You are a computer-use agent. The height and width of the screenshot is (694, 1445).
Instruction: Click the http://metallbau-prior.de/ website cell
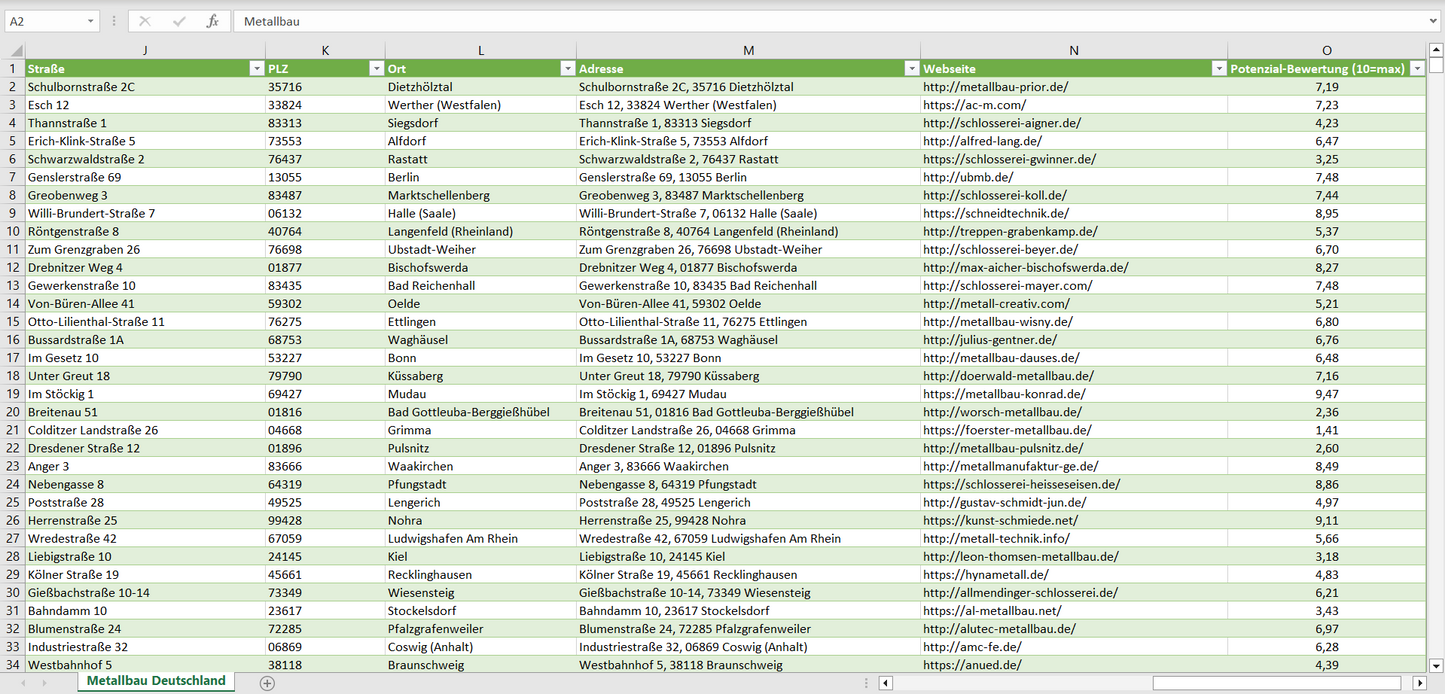pyautogui.click(x=995, y=87)
